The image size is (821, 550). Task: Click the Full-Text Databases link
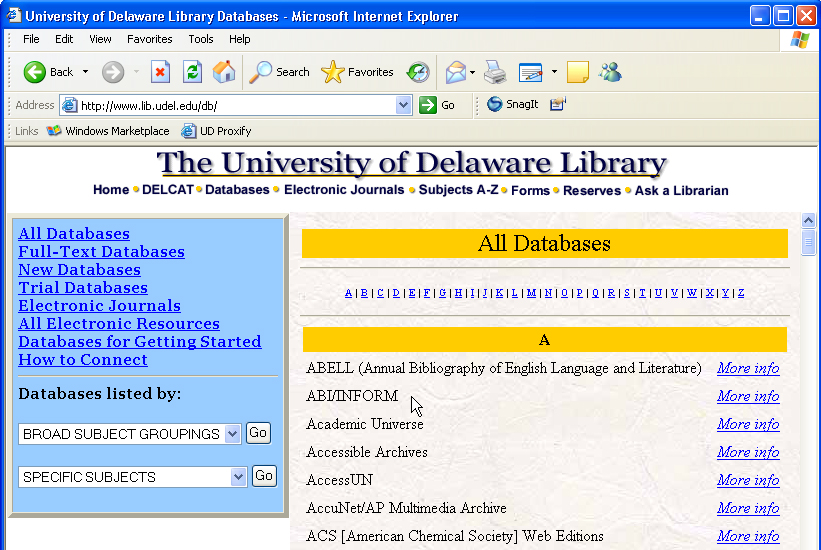click(x=101, y=252)
